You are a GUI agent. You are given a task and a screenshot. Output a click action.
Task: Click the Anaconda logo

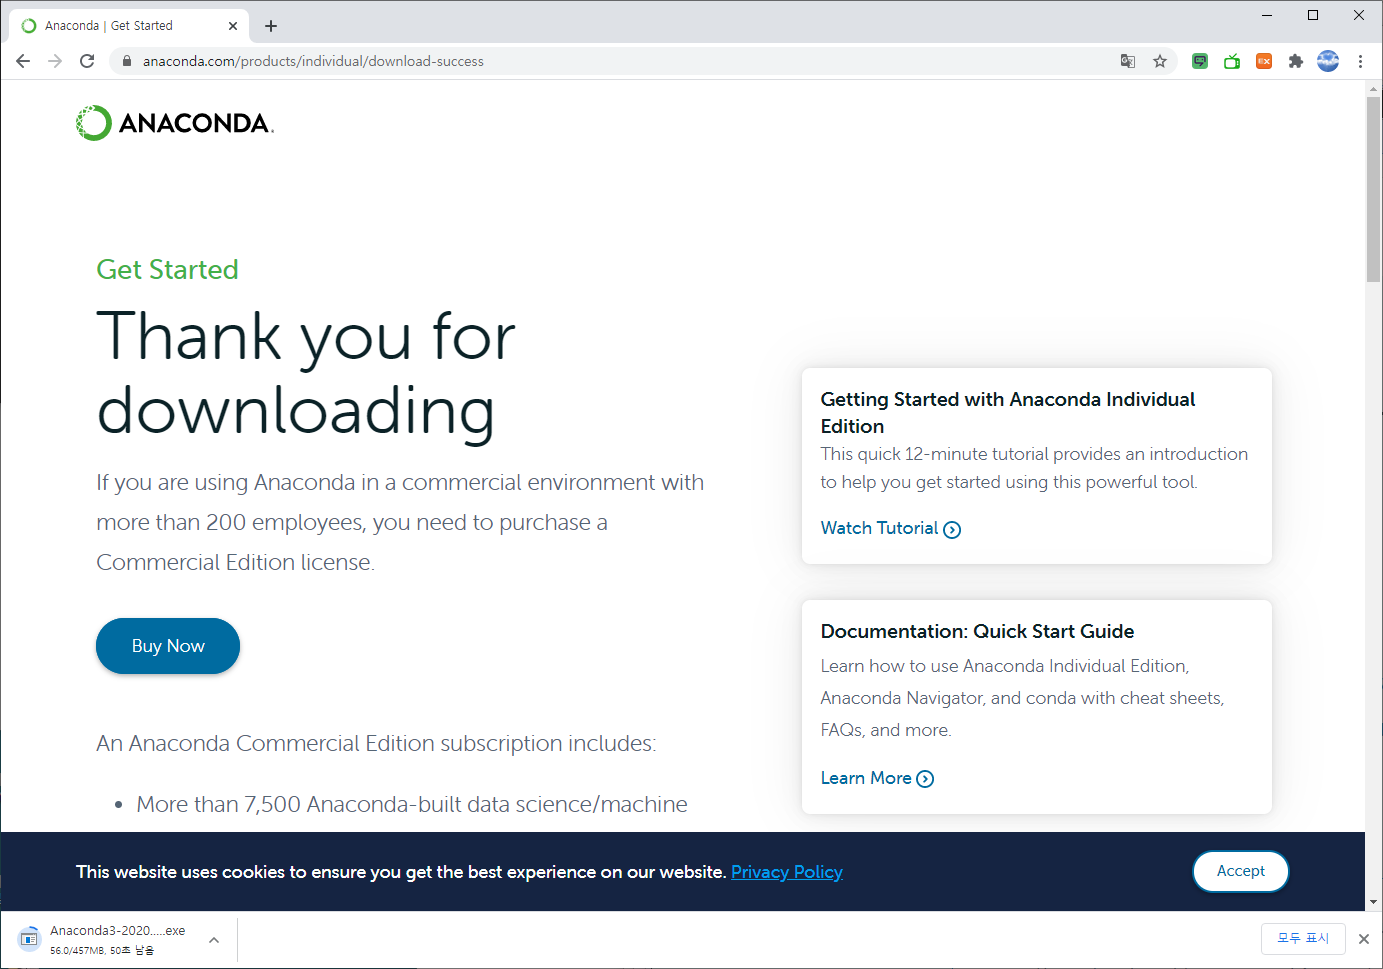point(175,123)
